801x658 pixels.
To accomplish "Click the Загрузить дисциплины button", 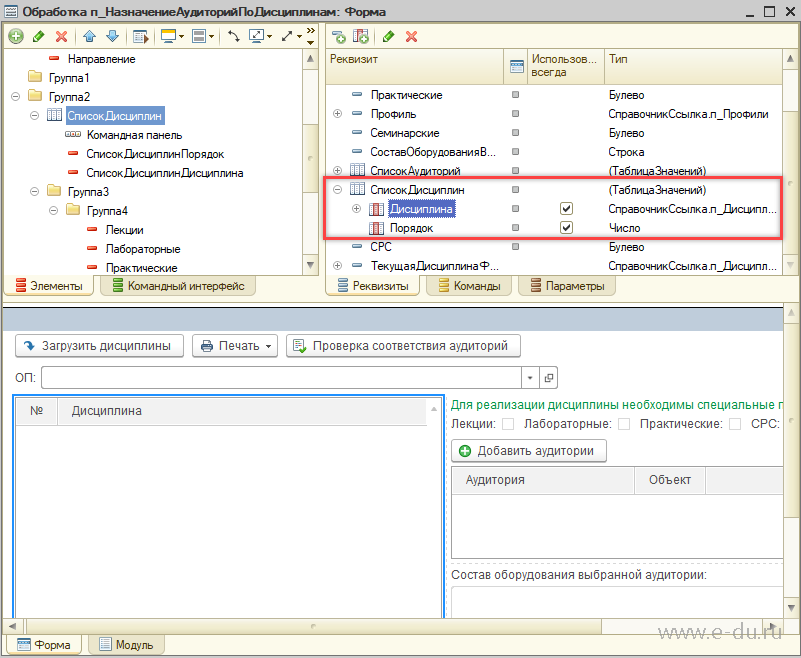I will coord(99,346).
